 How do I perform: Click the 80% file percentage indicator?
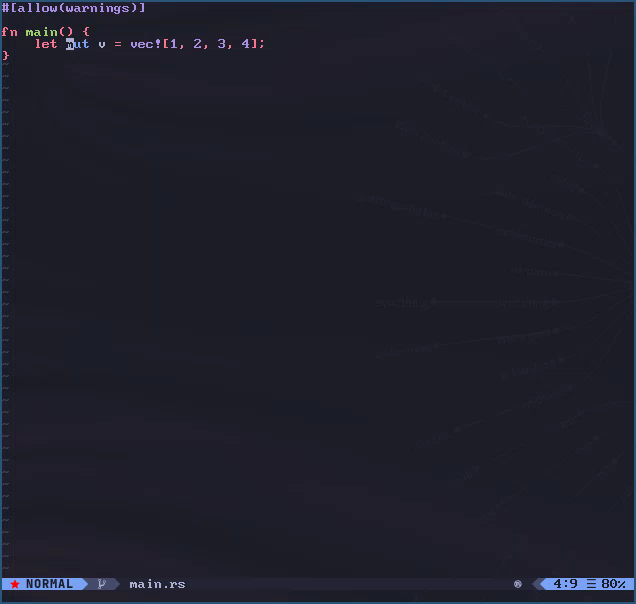pyautogui.click(x=613, y=584)
